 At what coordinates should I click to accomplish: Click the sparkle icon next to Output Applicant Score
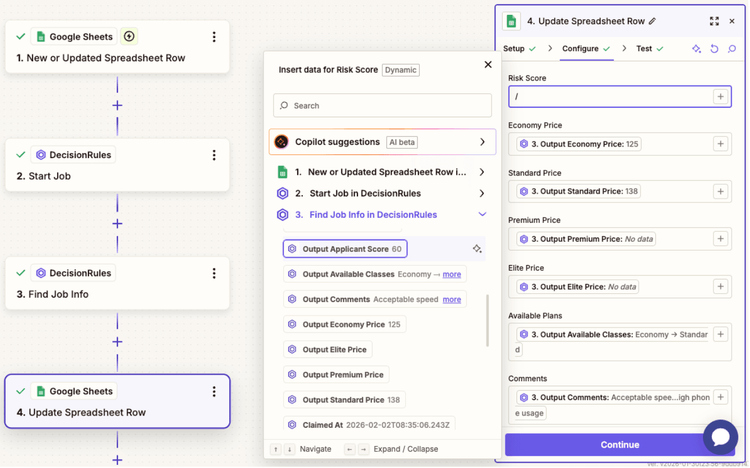tap(477, 249)
